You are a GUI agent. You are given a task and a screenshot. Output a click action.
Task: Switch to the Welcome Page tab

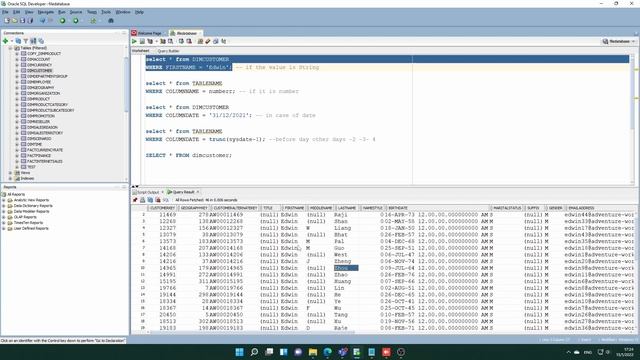[x=149, y=33]
